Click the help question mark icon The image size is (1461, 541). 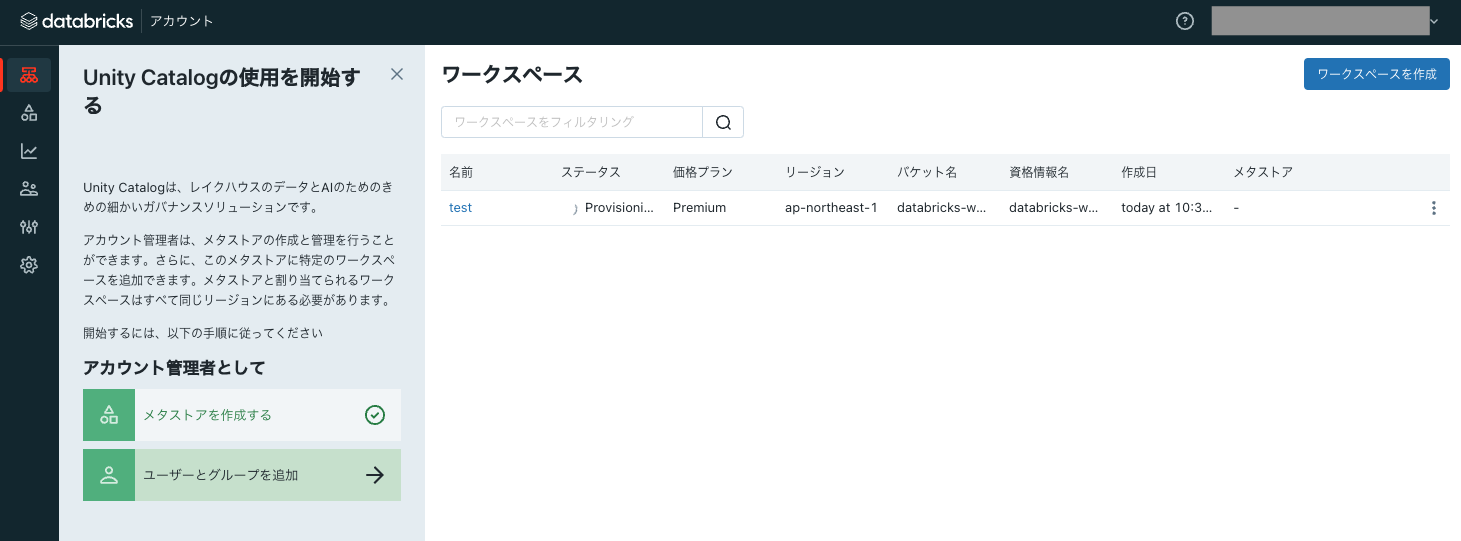click(x=1185, y=21)
